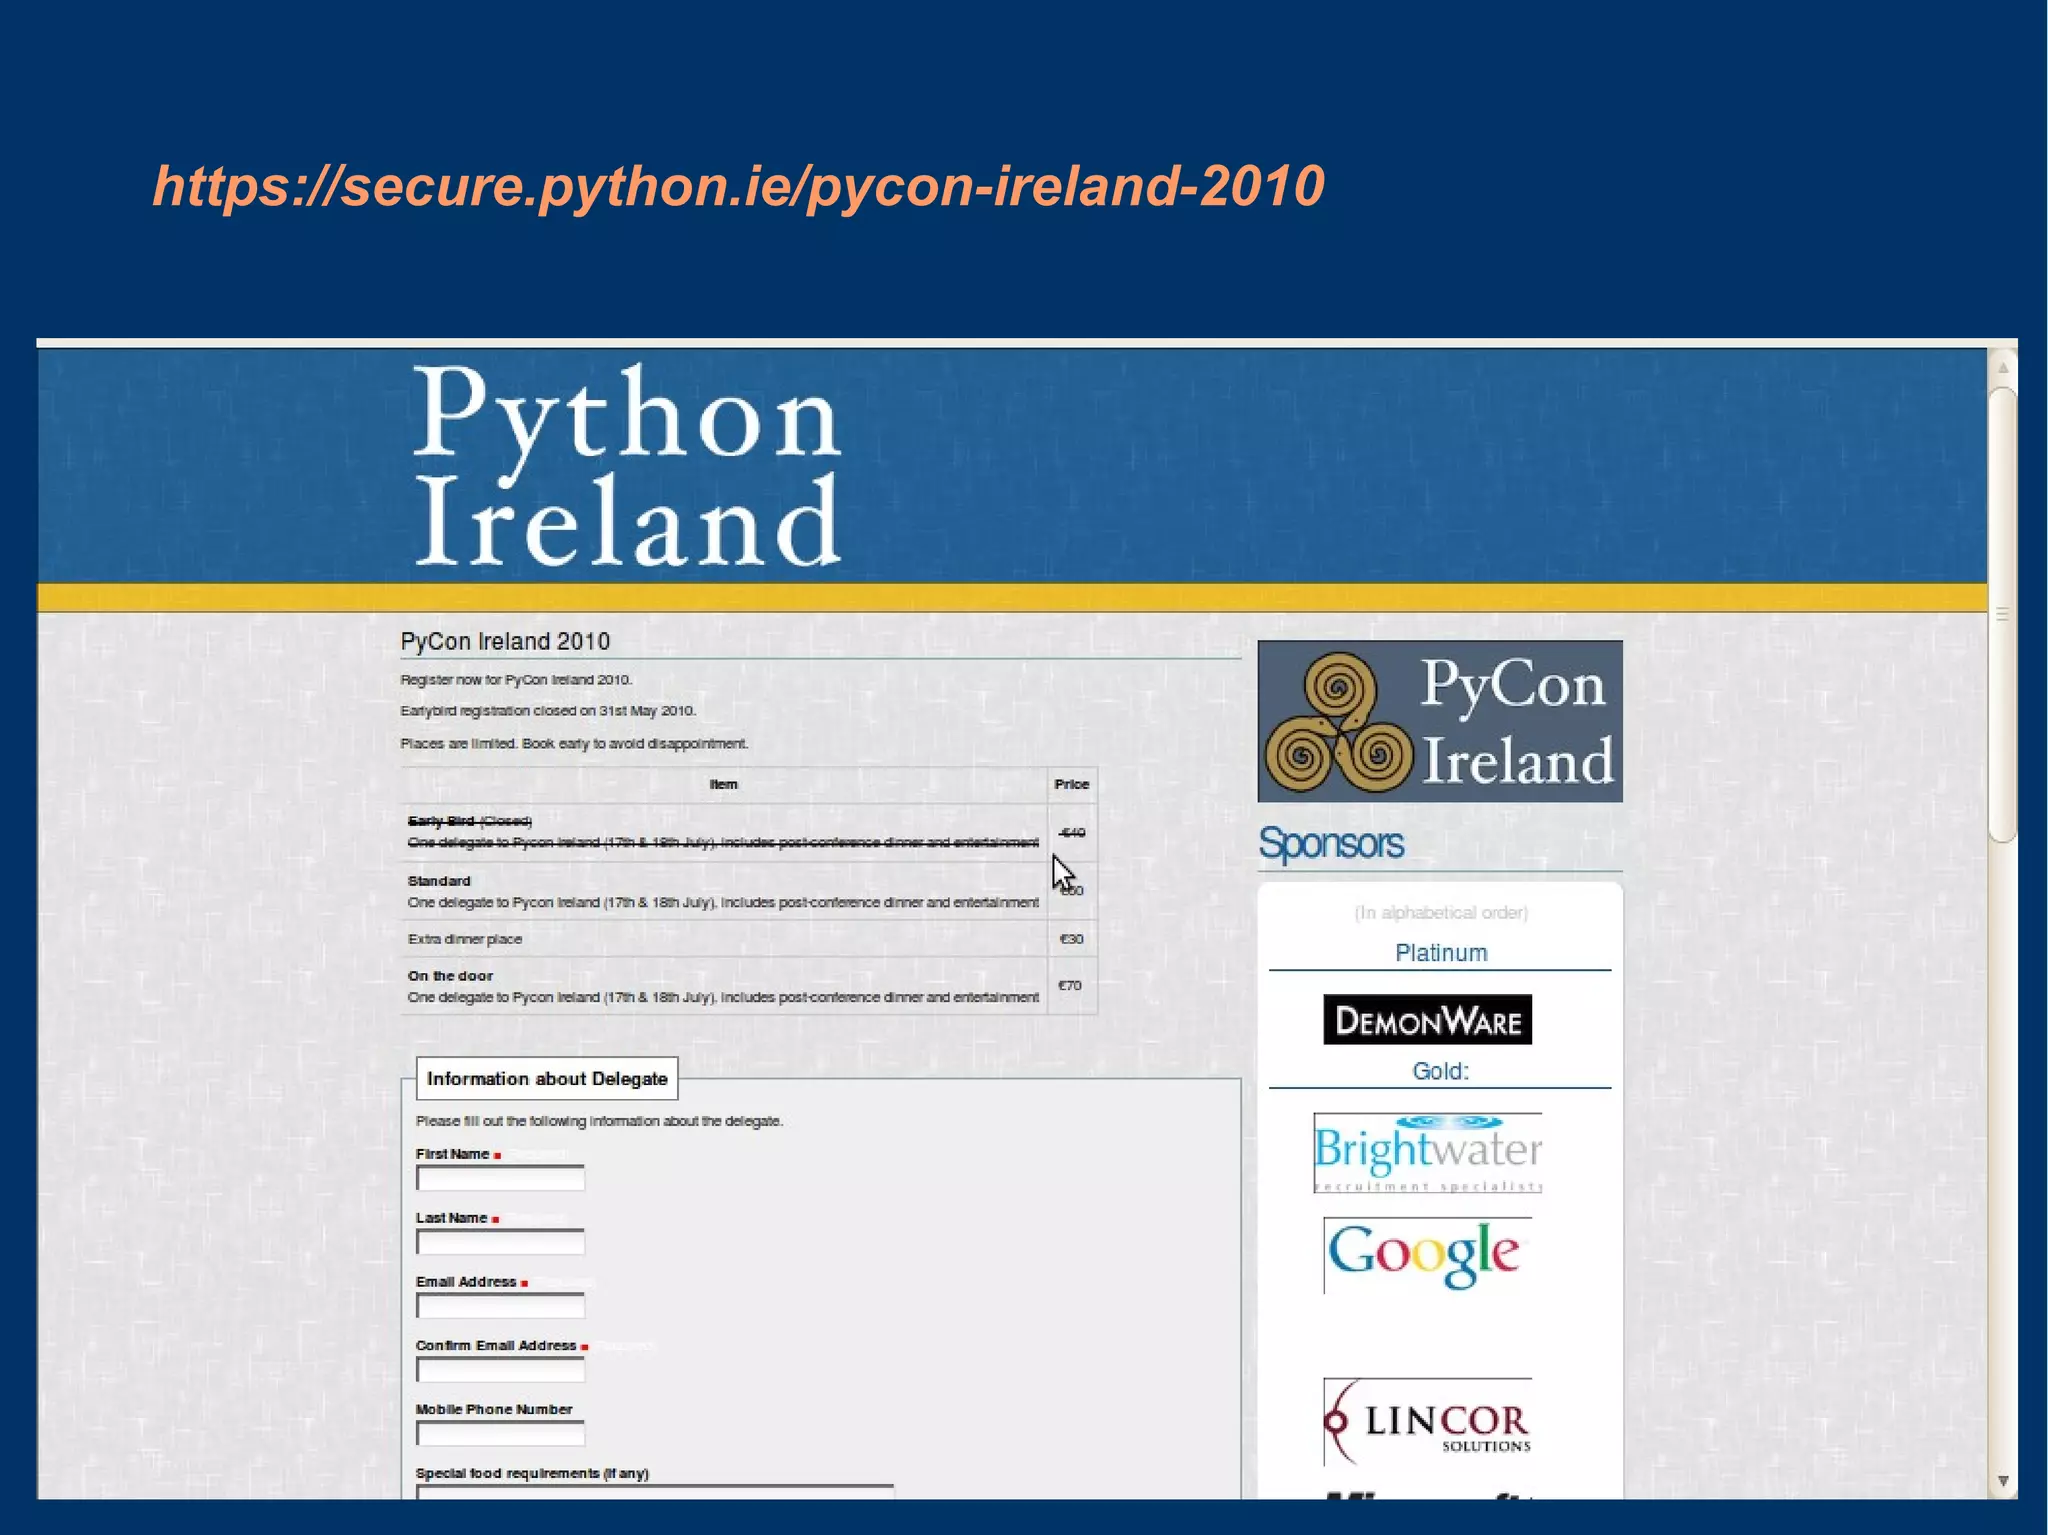
Task: Focus the Confirm Email Address field
Action: pyautogui.click(x=500, y=1371)
